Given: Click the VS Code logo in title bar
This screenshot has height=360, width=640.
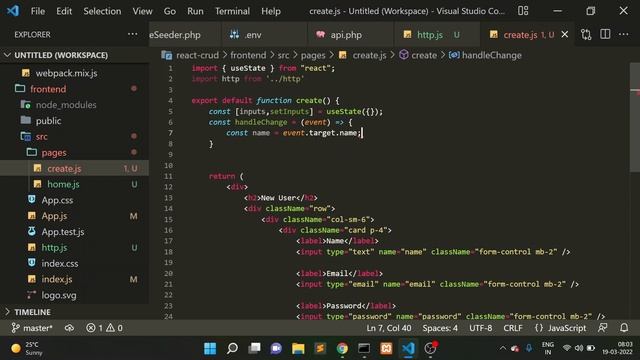Looking at the screenshot, I should tap(13, 11).
